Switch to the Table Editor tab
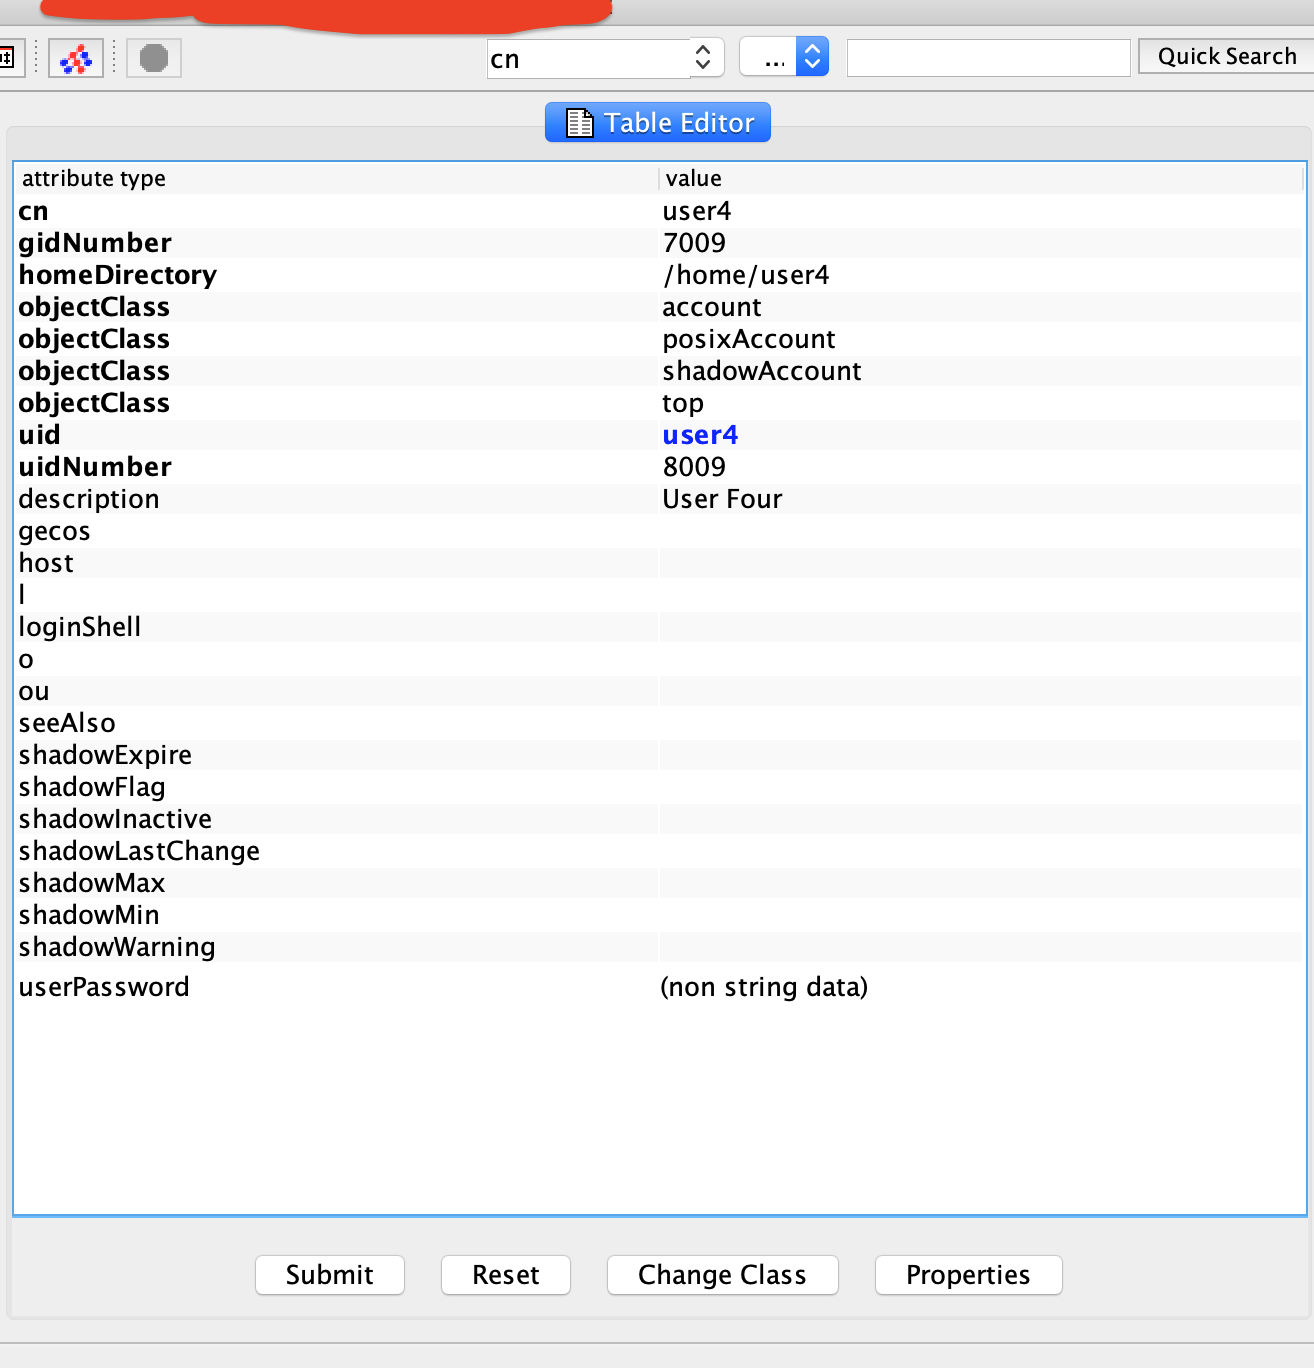The width and height of the screenshot is (1314, 1368). [658, 123]
